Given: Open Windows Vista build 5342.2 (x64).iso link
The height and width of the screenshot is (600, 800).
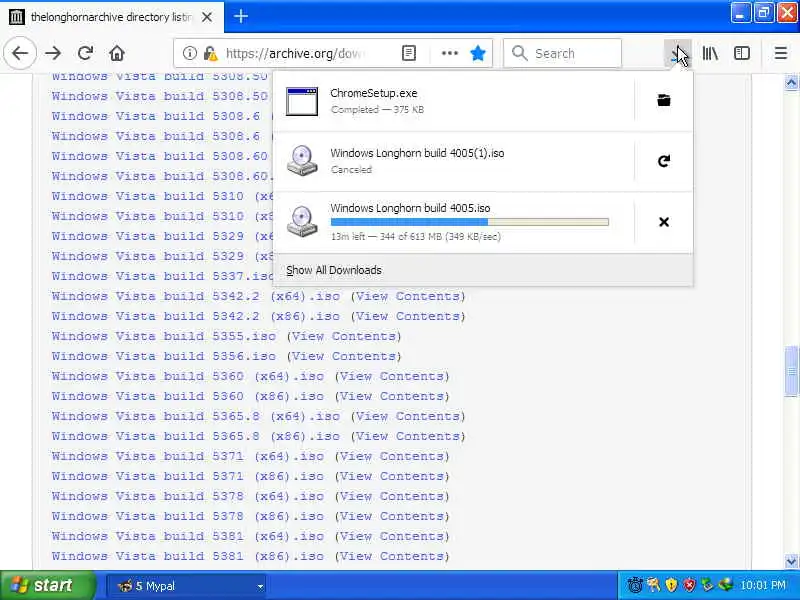Looking at the screenshot, I should 195,296.
